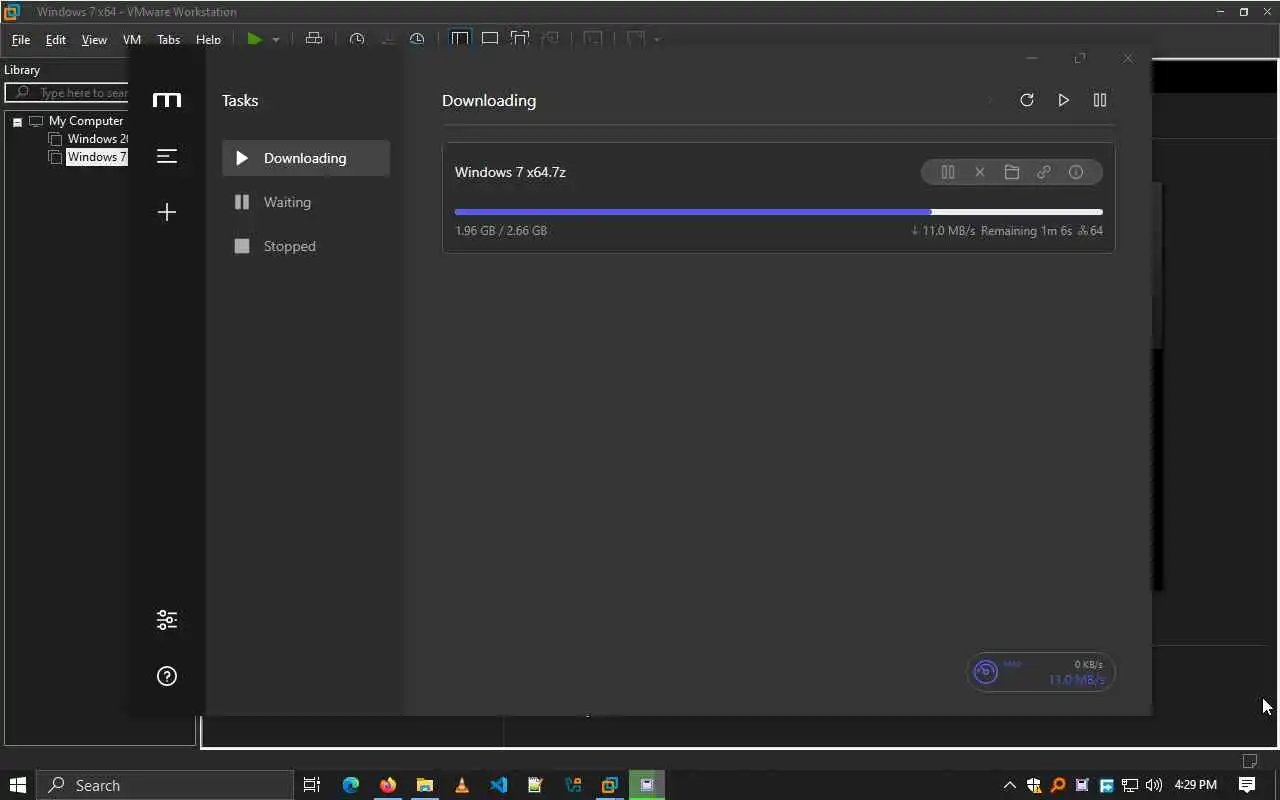This screenshot has height=800, width=1280.
Task: Select Windows 7 VM in library
Action: coord(97,157)
